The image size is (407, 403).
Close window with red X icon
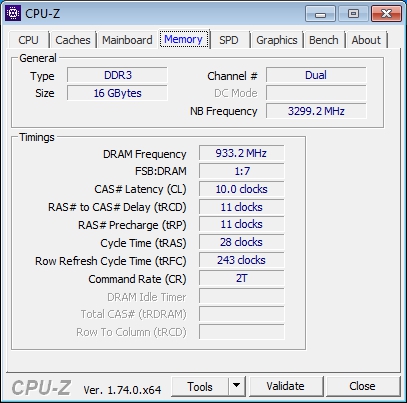pyautogui.click(x=386, y=14)
